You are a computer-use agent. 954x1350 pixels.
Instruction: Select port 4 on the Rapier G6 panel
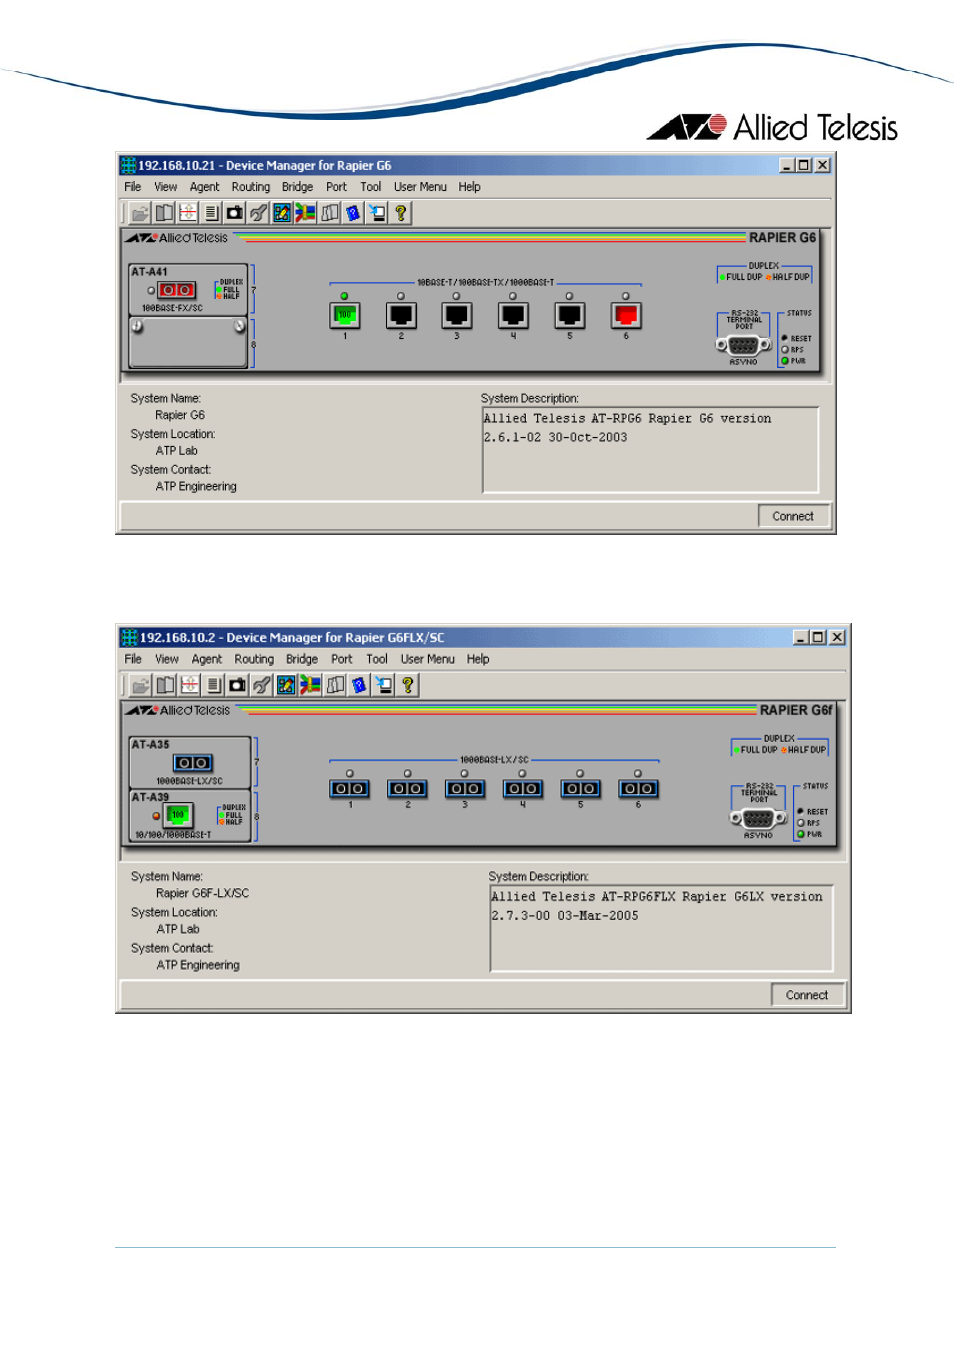513,316
